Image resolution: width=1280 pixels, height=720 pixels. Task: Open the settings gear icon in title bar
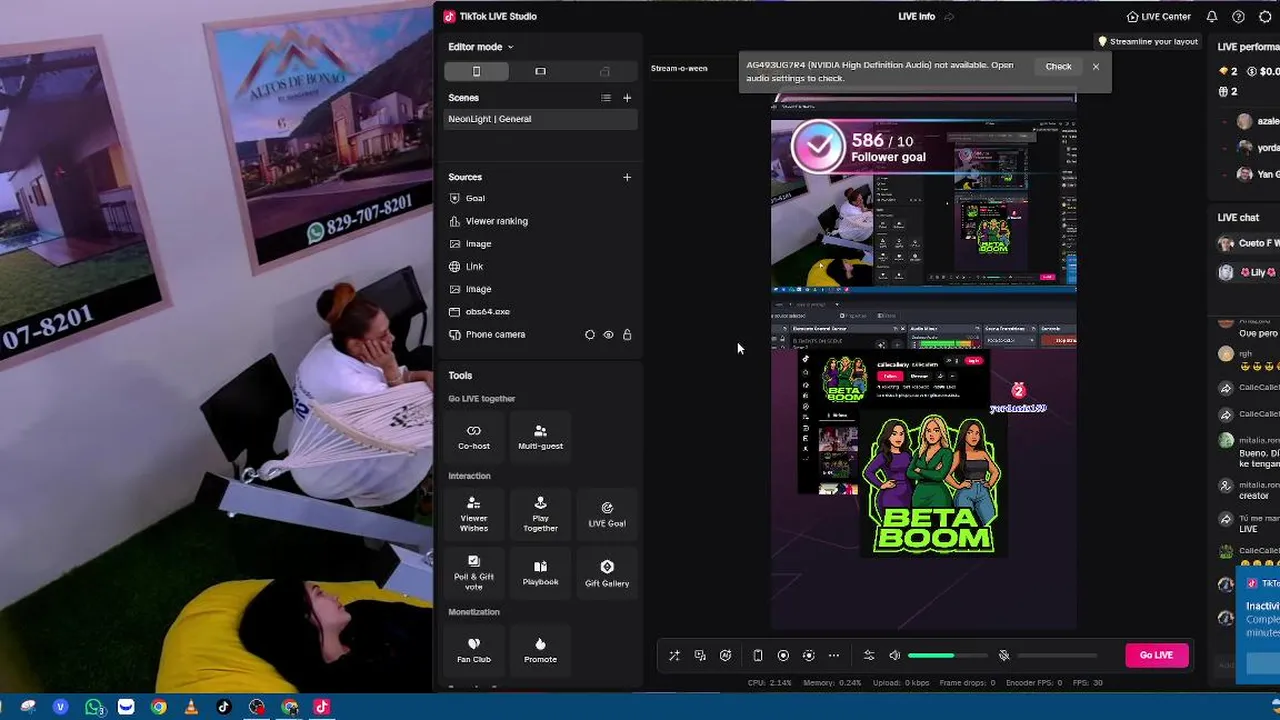click(1265, 17)
